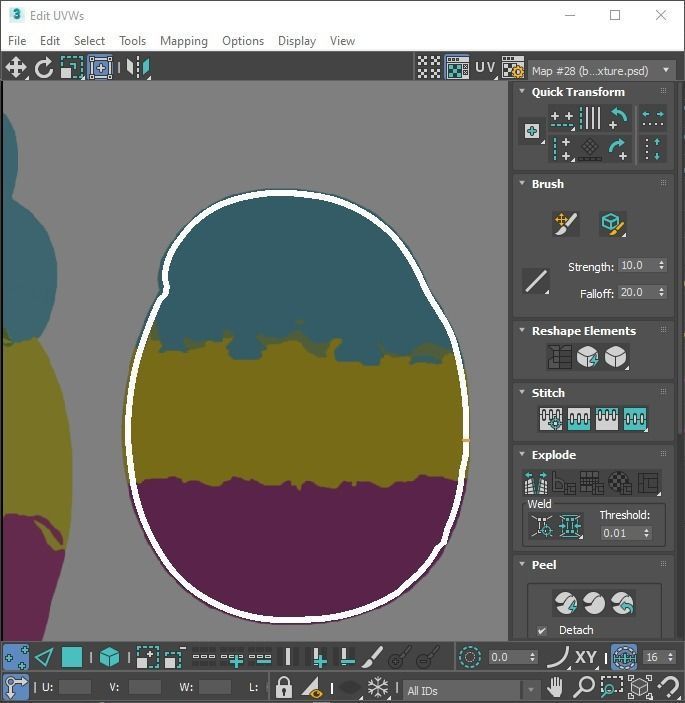Toggle Vertex sub-object mode
The height and width of the screenshot is (703, 685).
(16, 658)
